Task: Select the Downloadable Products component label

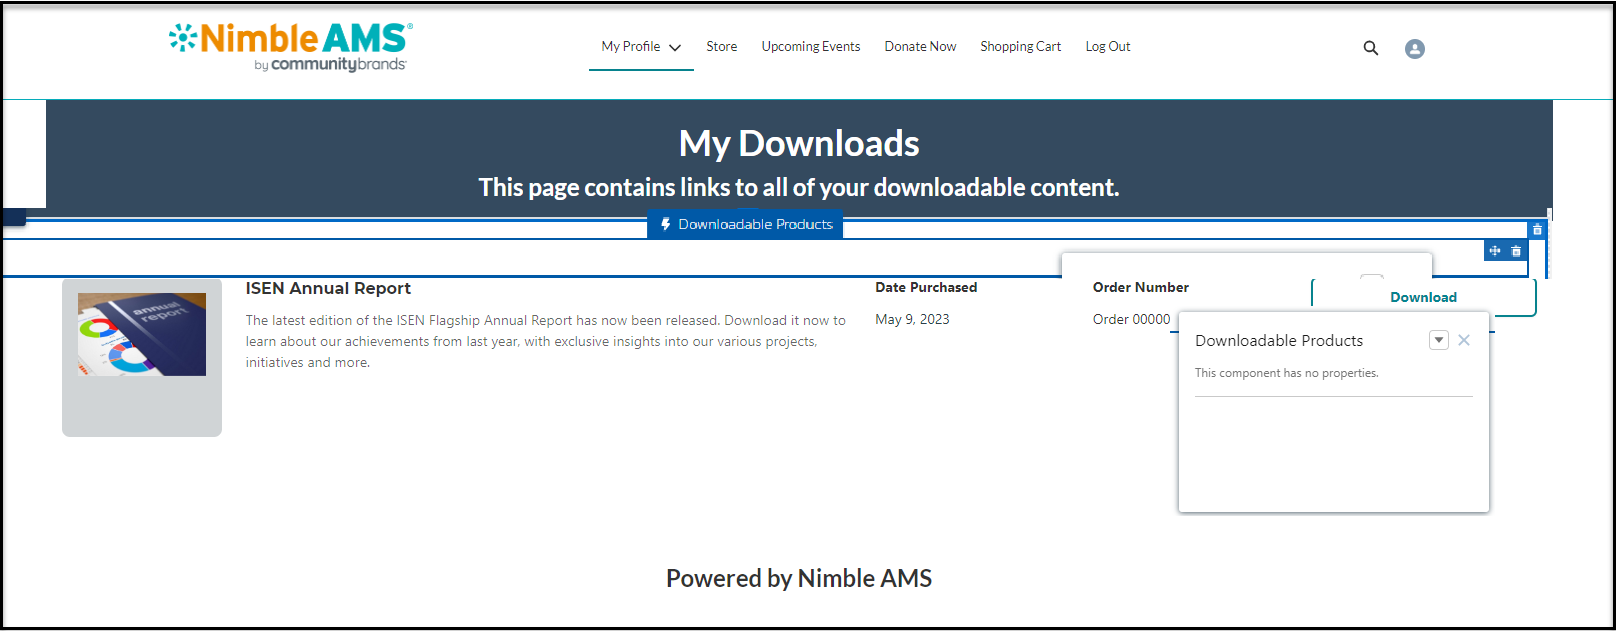Action: (755, 224)
